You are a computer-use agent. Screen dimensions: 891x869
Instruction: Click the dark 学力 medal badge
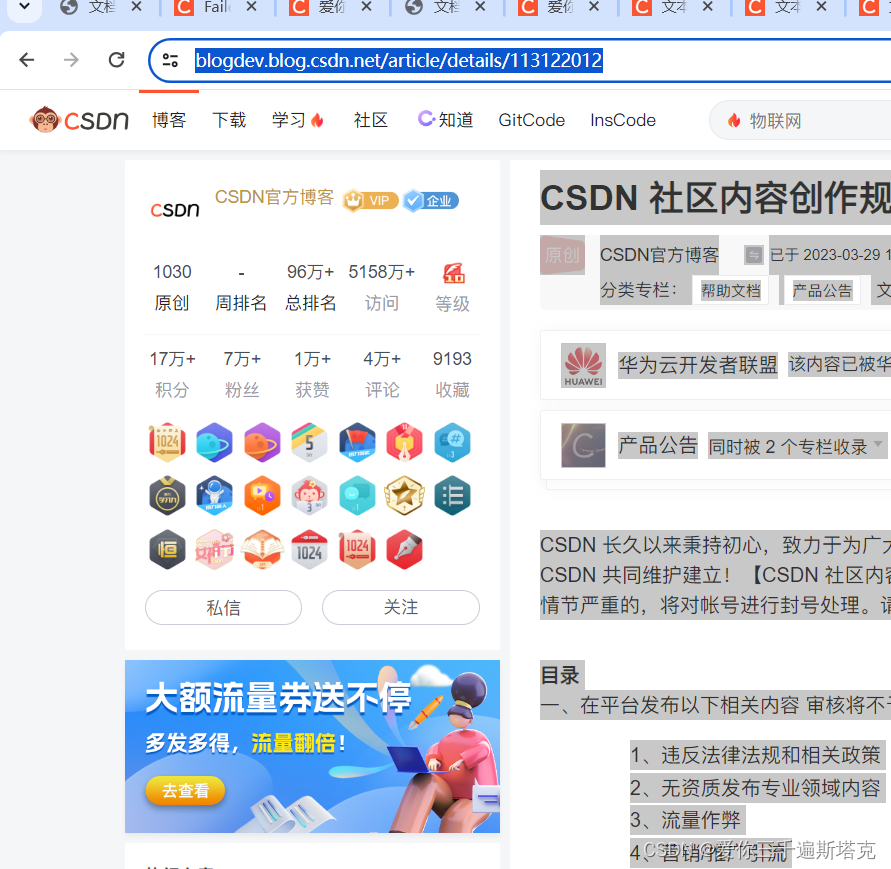pos(168,496)
